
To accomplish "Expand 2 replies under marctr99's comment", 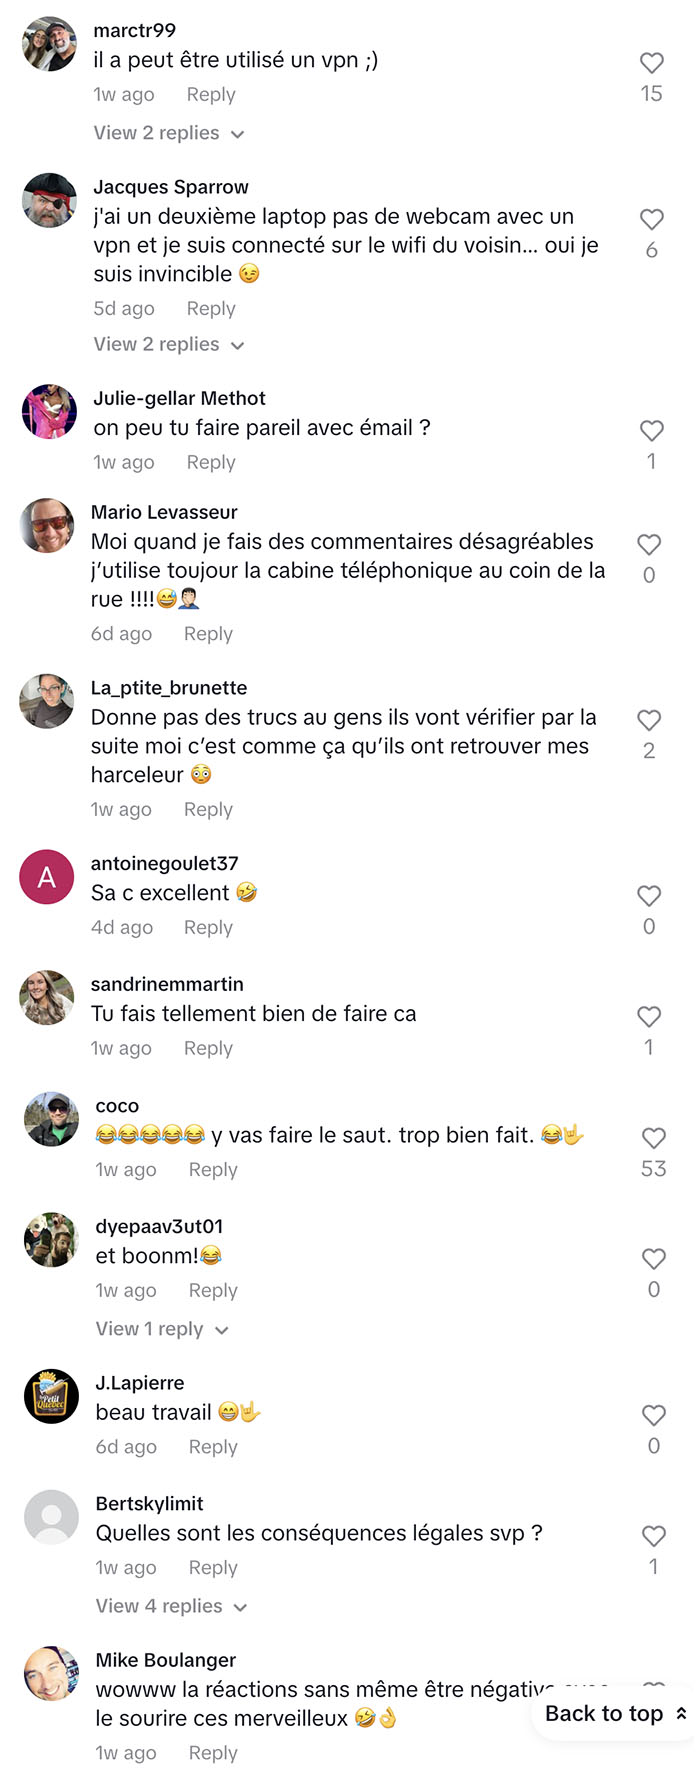I will [x=169, y=133].
